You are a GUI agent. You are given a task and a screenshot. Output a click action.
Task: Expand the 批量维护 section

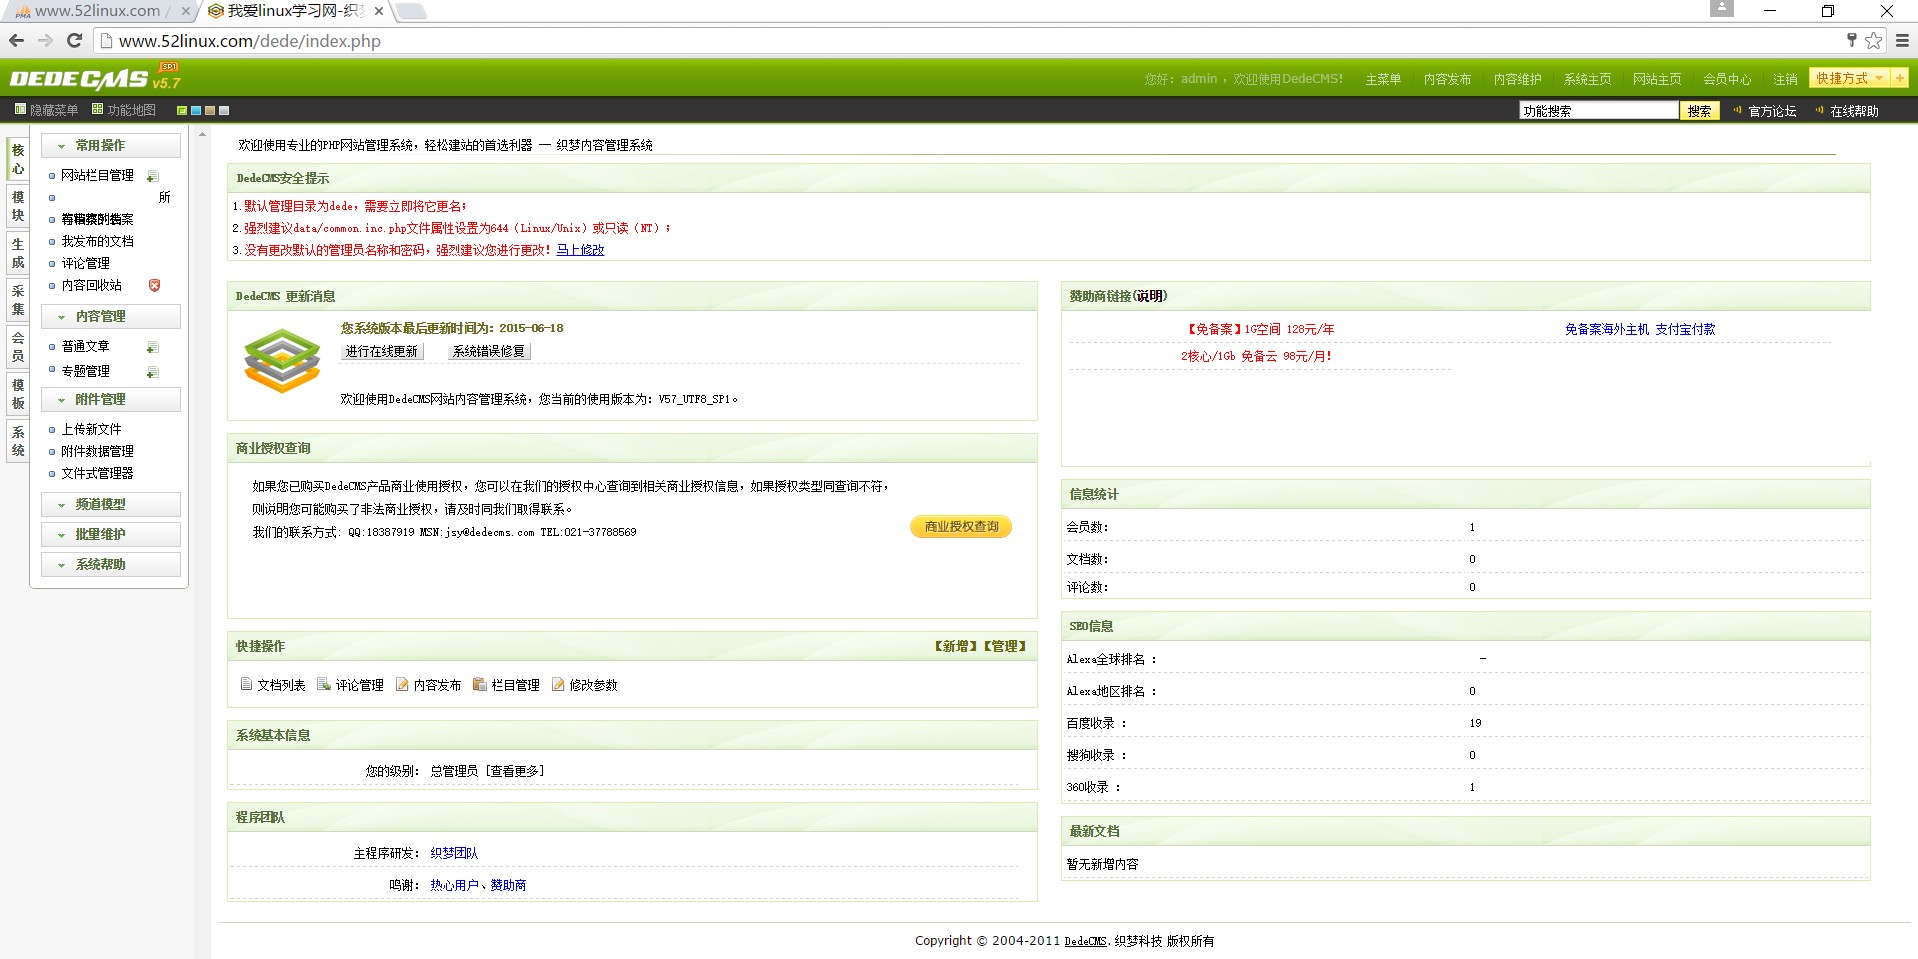tap(111, 535)
